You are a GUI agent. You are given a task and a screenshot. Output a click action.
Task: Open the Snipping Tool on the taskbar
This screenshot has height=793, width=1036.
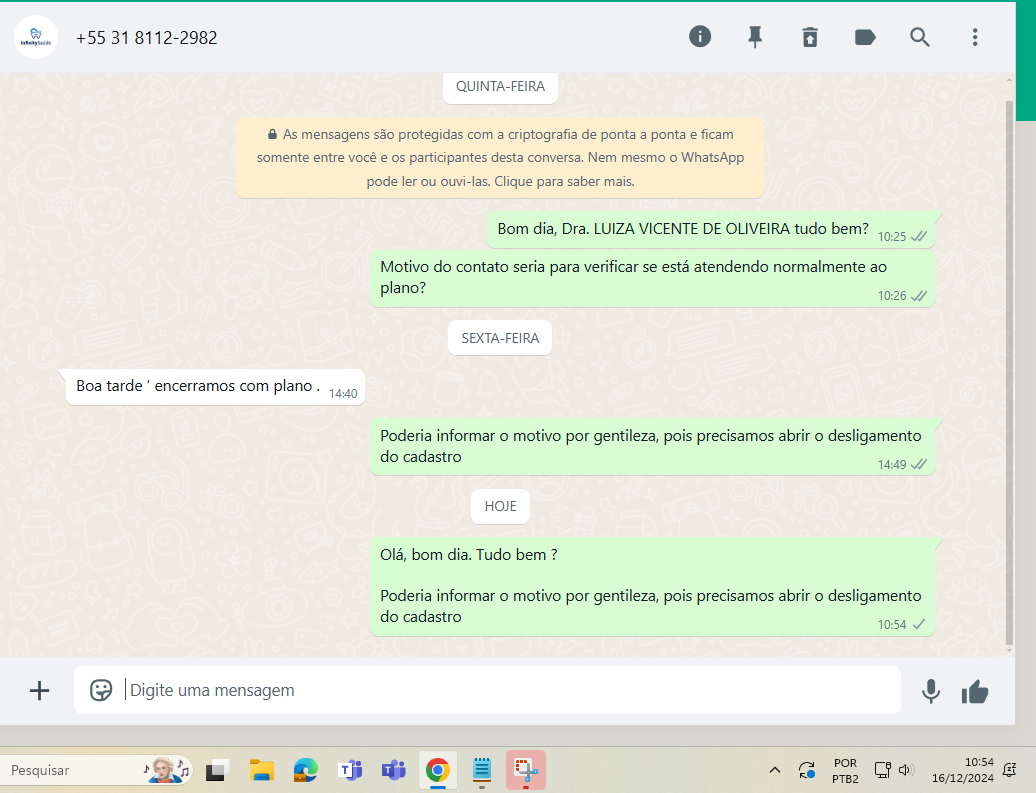[x=526, y=770]
